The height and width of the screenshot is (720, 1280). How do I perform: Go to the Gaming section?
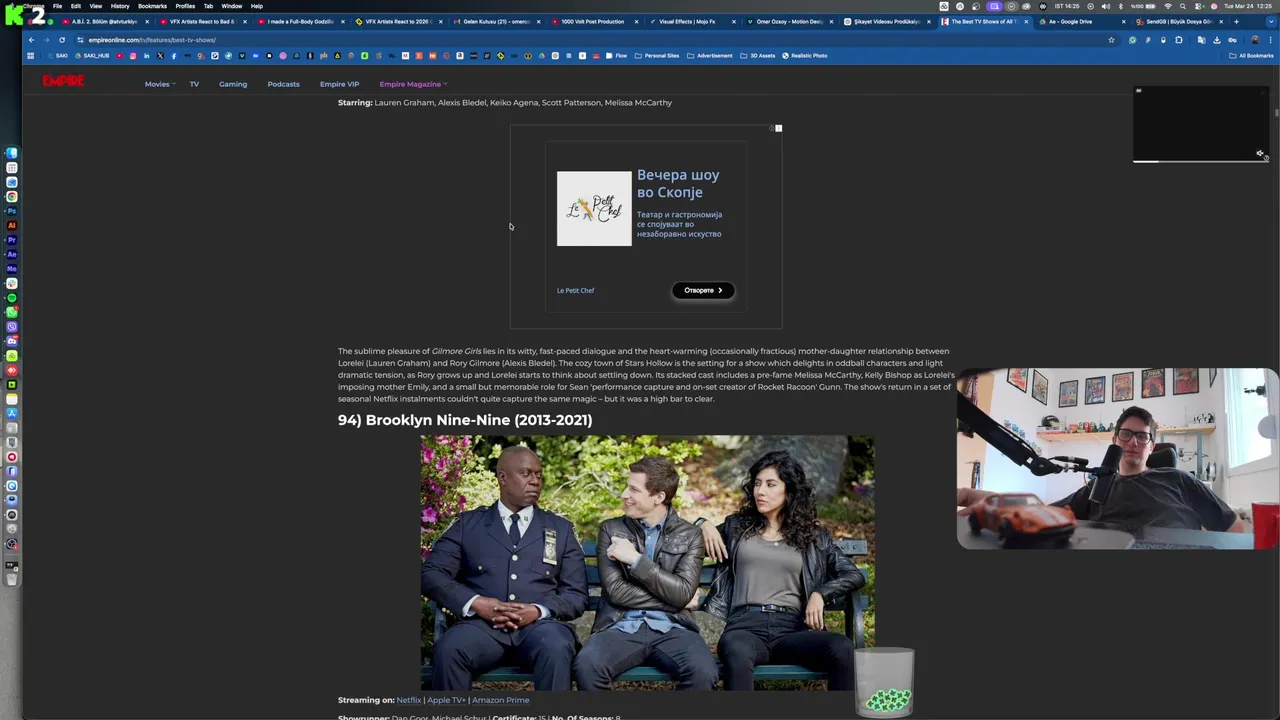click(x=233, y=84)
